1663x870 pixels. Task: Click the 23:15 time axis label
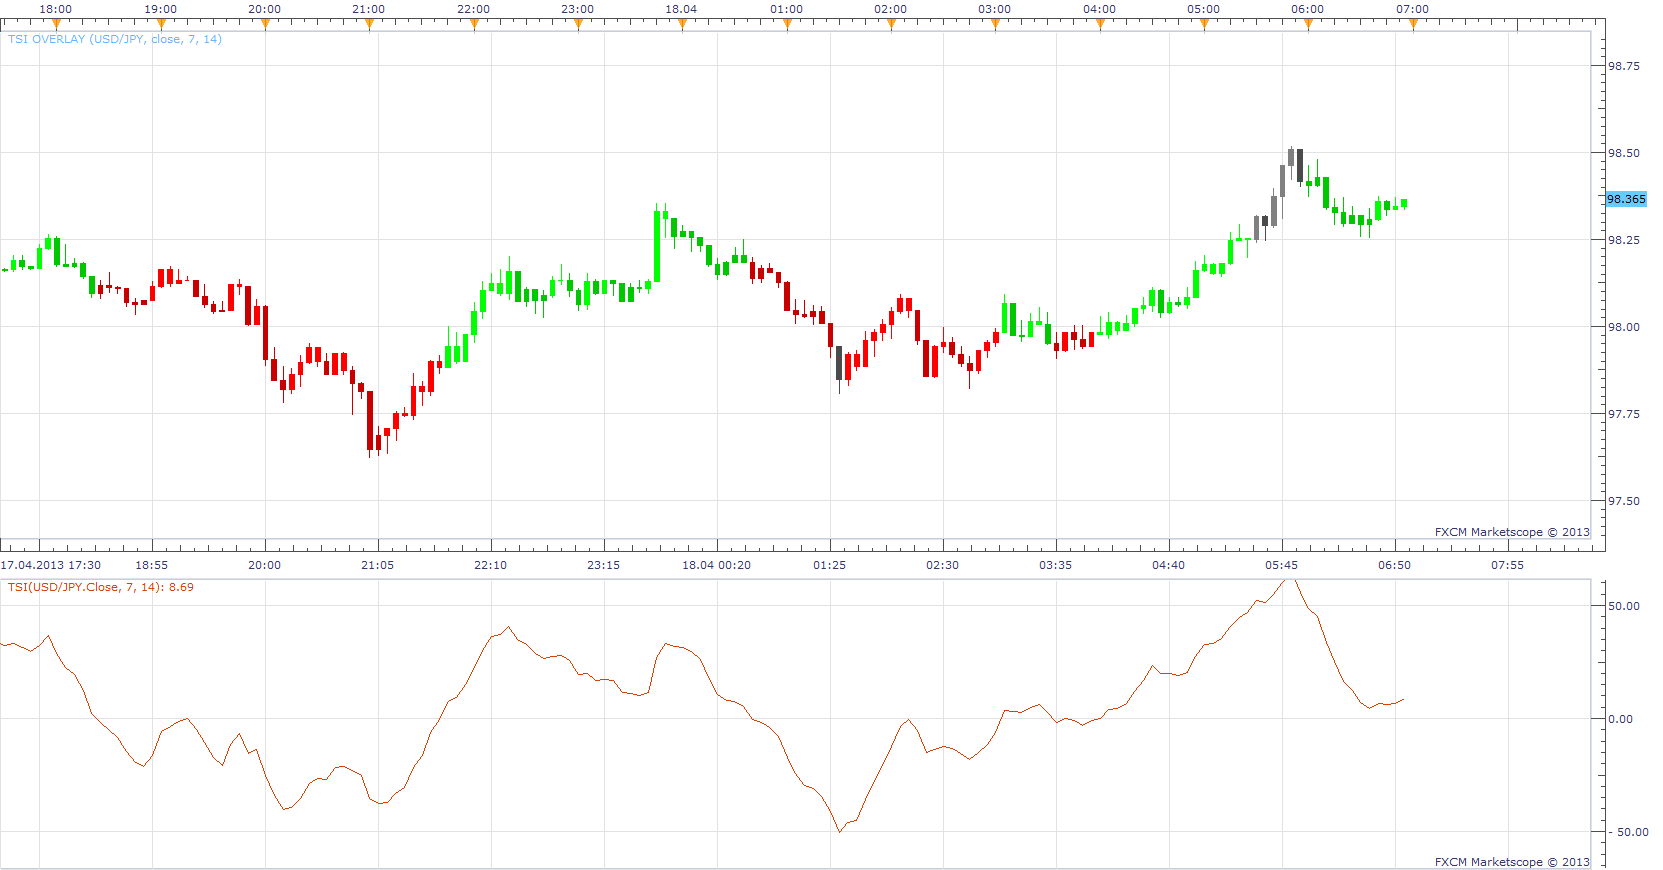pyautogui.click(x=604, y=565)
